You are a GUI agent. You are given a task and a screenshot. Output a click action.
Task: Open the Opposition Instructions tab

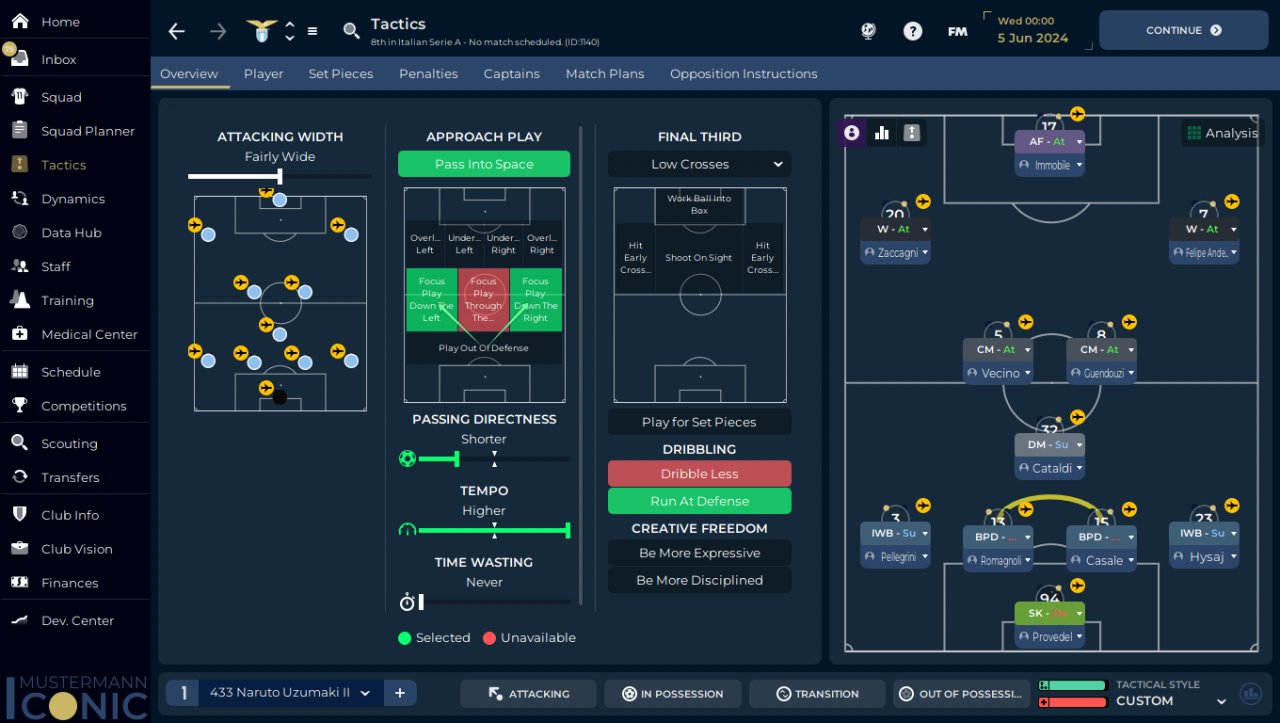743,74
